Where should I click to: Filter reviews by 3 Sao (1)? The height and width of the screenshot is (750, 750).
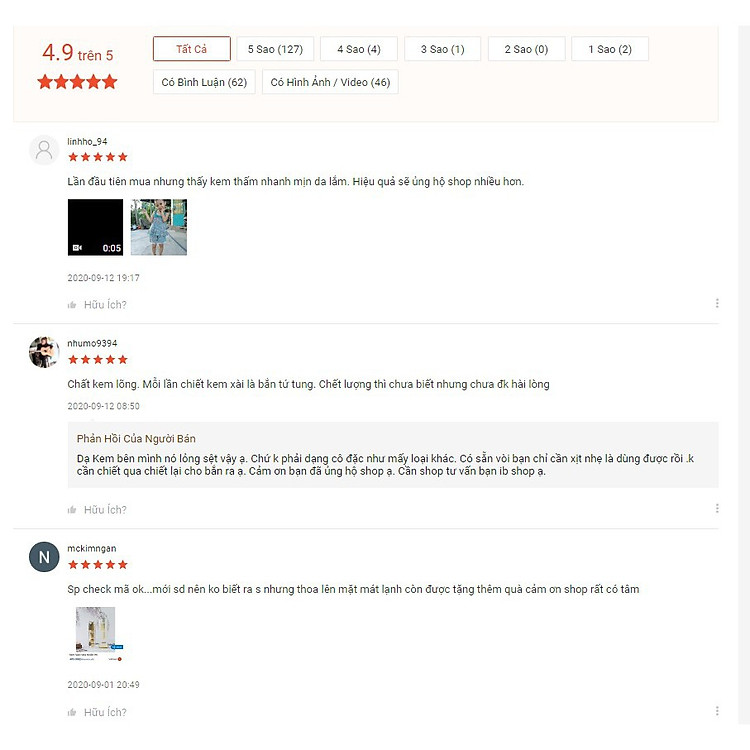point(442,49)
